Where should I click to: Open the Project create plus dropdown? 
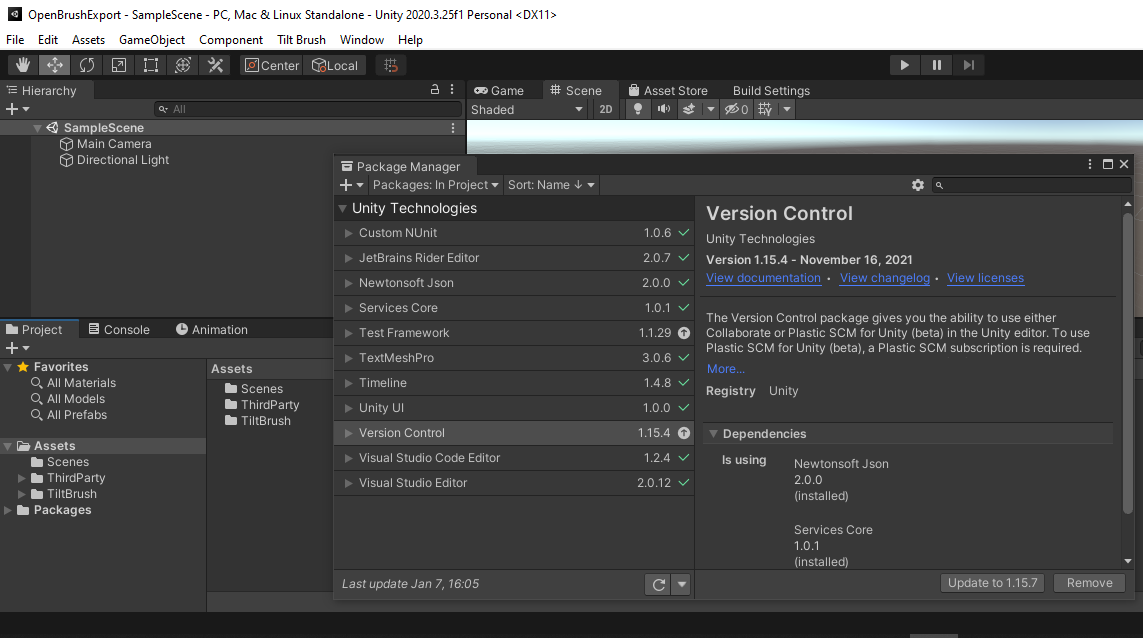(17, 348)
